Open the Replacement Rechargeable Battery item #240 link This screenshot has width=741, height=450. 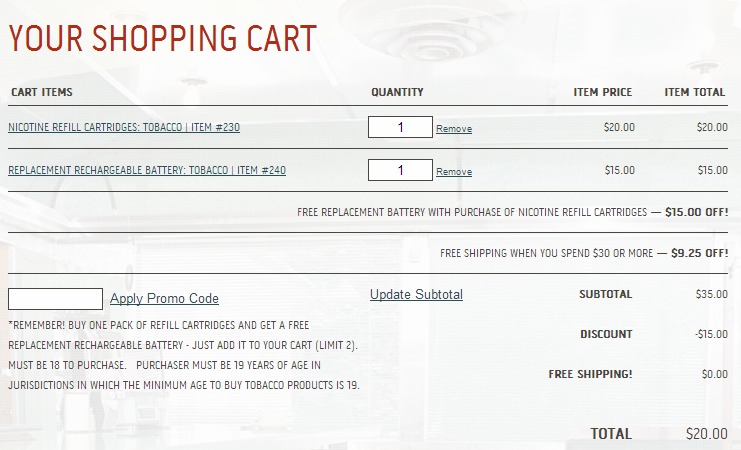point(147,170)
